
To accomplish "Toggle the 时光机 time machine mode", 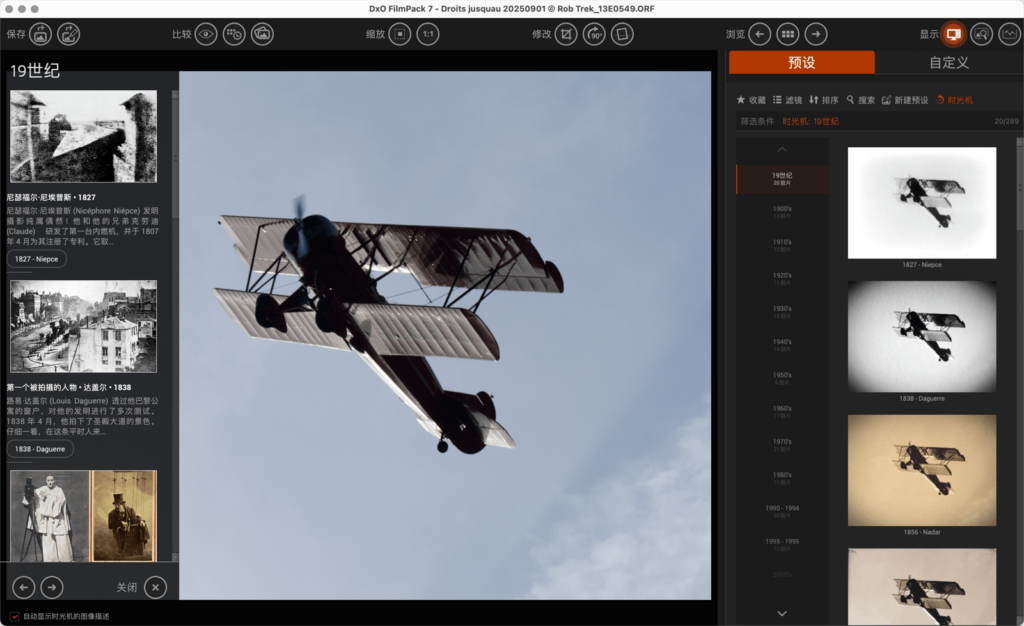I will click(x=955, y=100).
